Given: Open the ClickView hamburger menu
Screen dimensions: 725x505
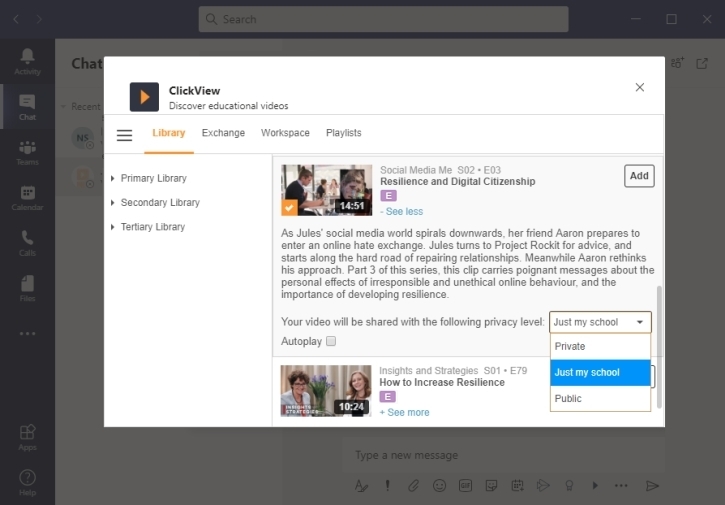Looking at the screenshot, I should [x=124, y=135].
